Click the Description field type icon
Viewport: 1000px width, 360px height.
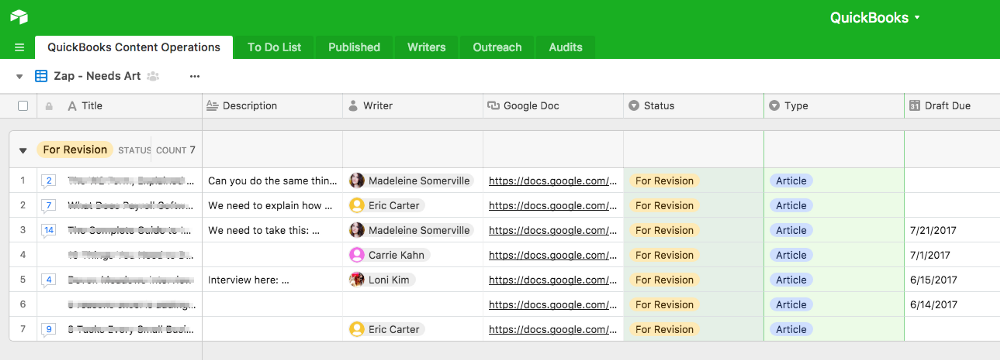(x=212, y=106)
